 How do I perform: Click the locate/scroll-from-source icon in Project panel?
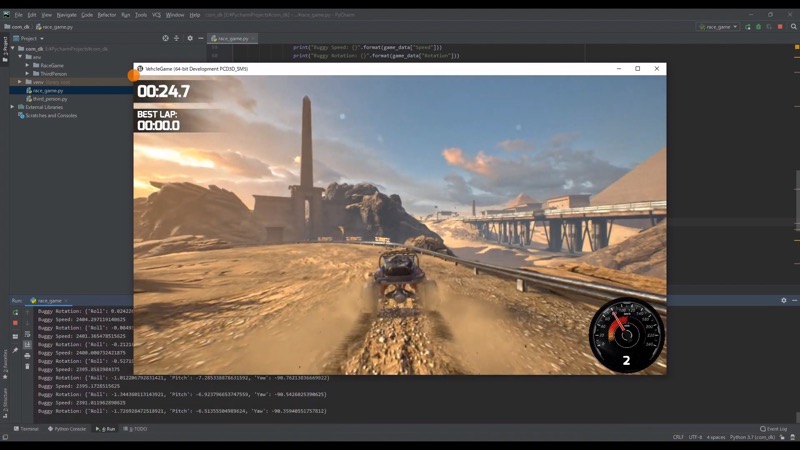click(x=165, y=38)
